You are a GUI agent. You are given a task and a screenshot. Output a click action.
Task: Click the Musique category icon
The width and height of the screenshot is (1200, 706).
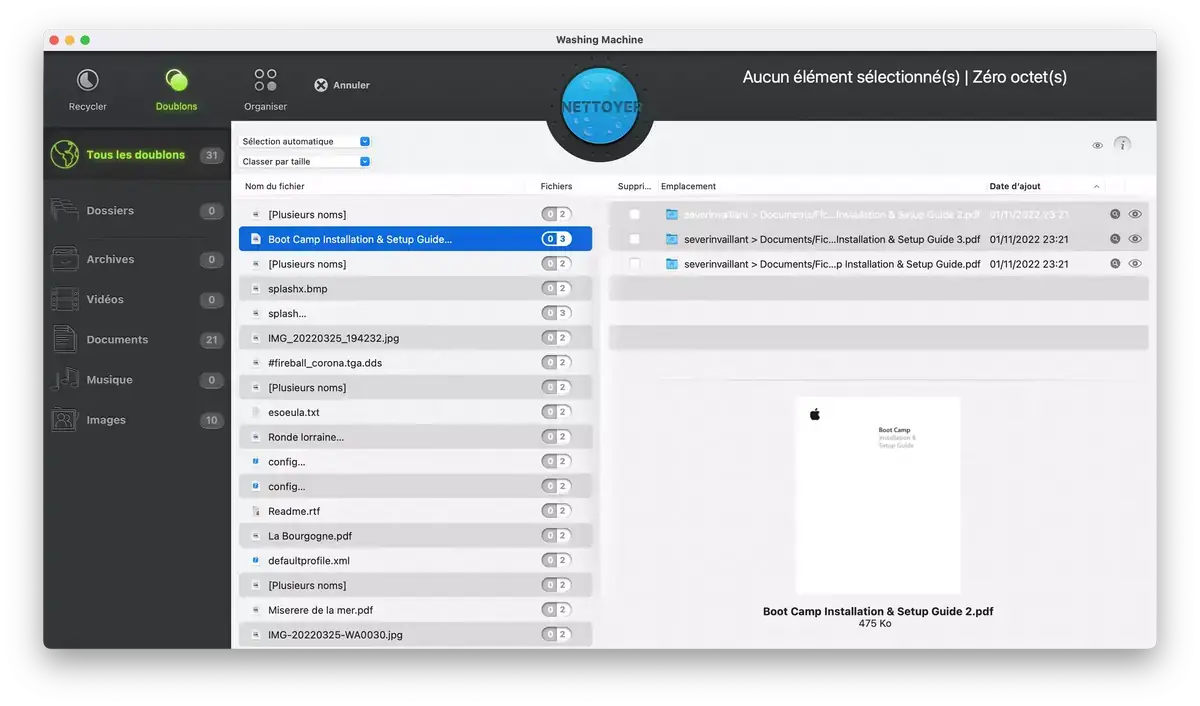click(x=65, y=380)
